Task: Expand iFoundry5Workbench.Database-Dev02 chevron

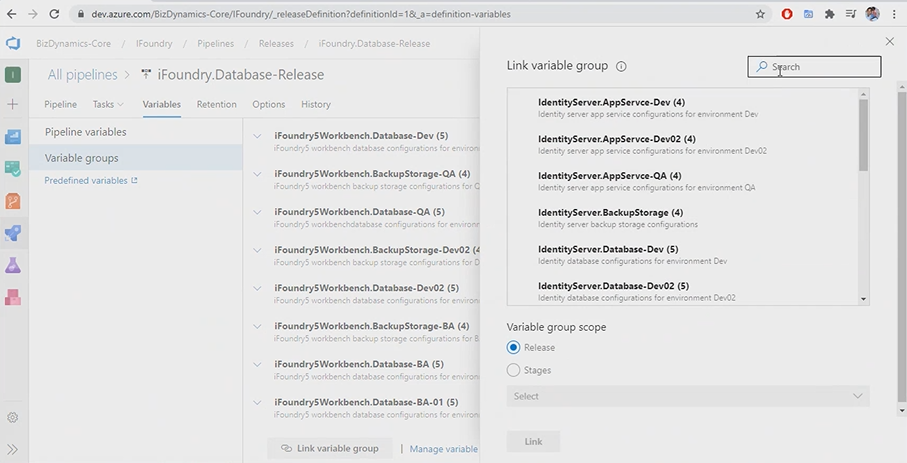Action: (257, 288)
